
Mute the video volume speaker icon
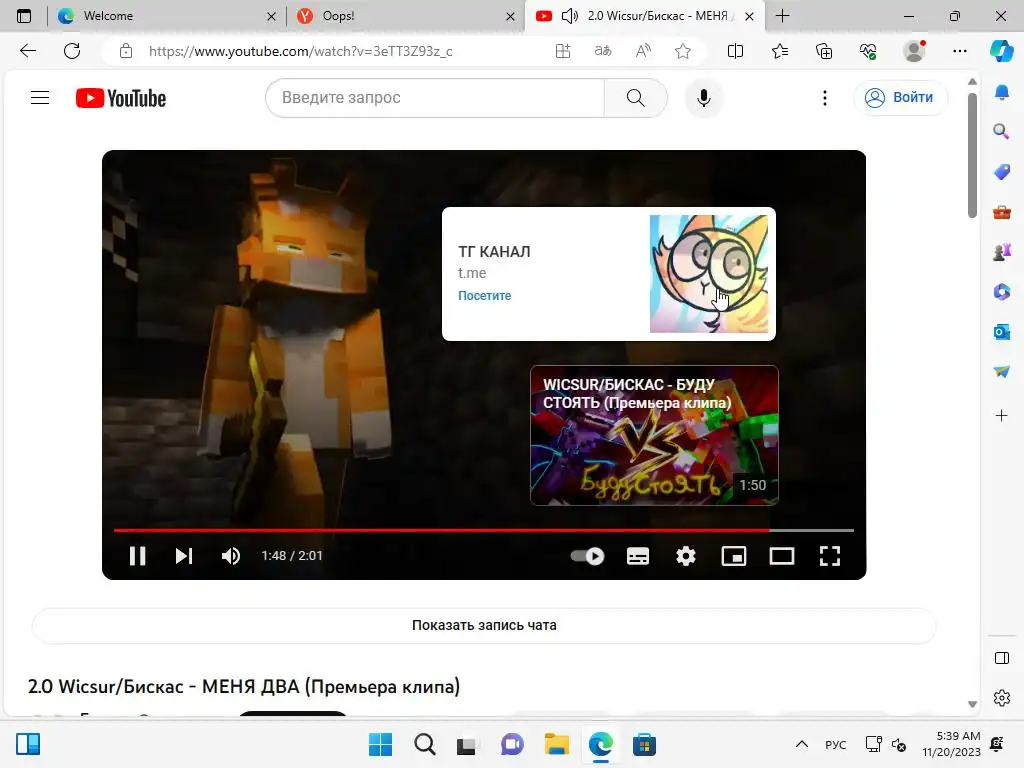pyautogui.click(x=231, y=556)
